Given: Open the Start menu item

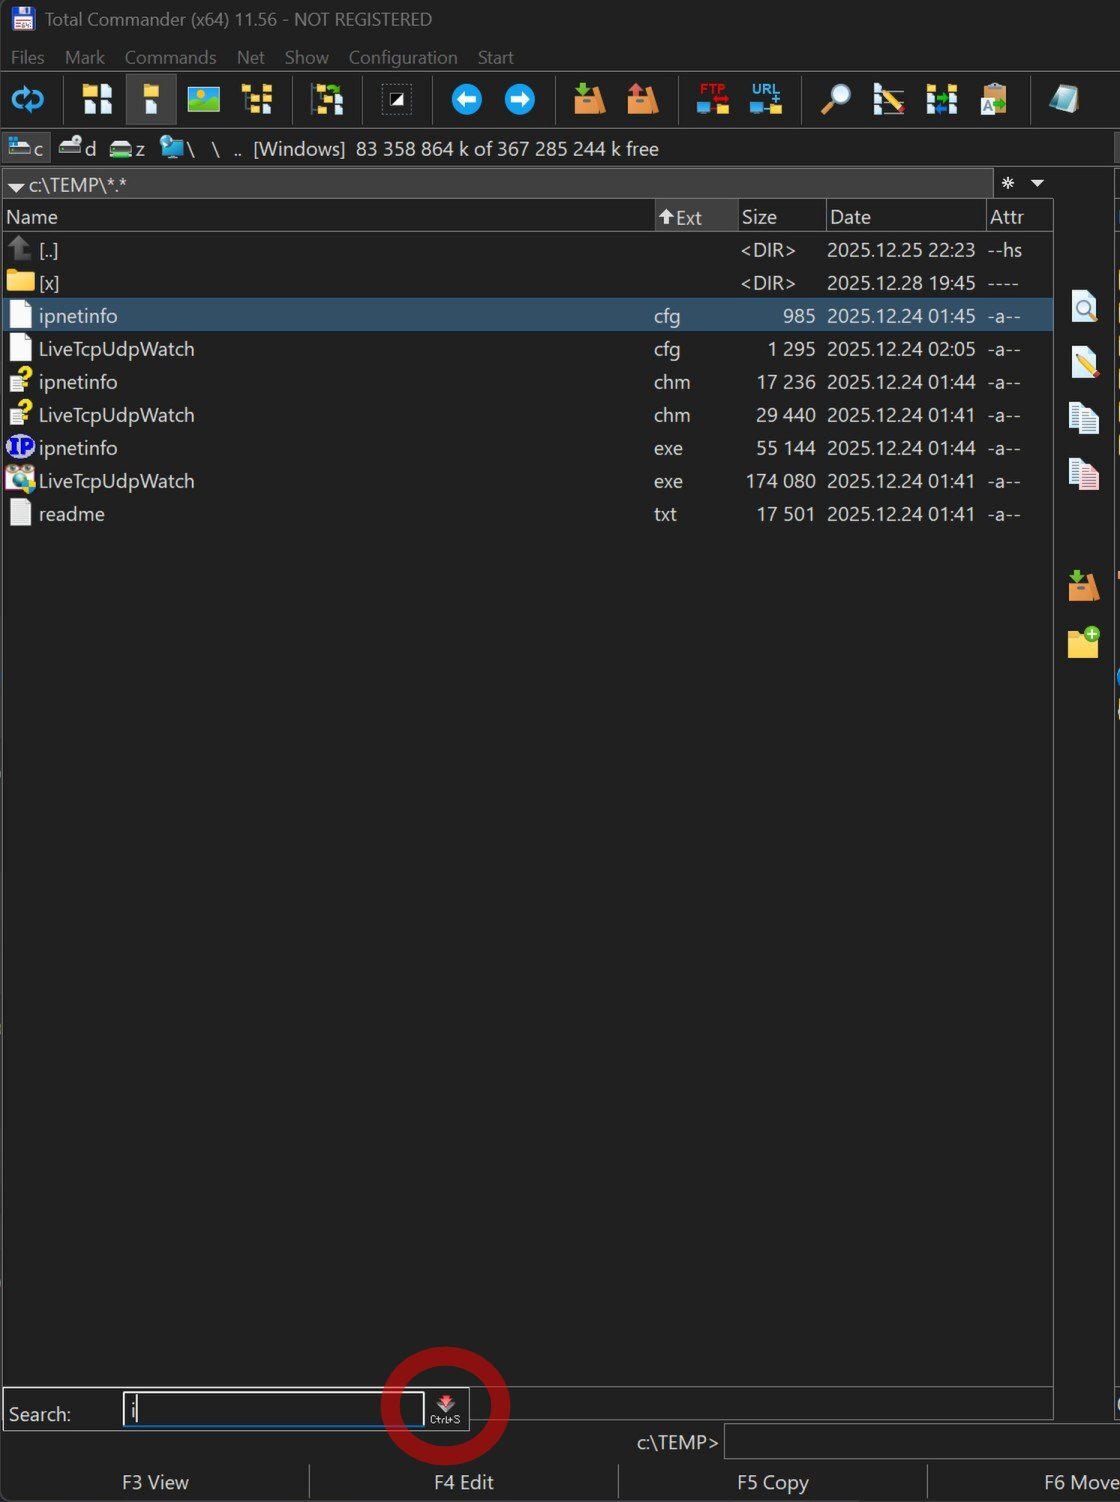Looking at the screenshot, I should click(495, 57).
